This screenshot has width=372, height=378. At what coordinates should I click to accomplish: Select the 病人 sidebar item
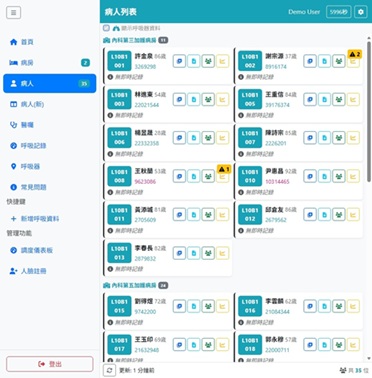pyautogui.click(x=50, y=83)
